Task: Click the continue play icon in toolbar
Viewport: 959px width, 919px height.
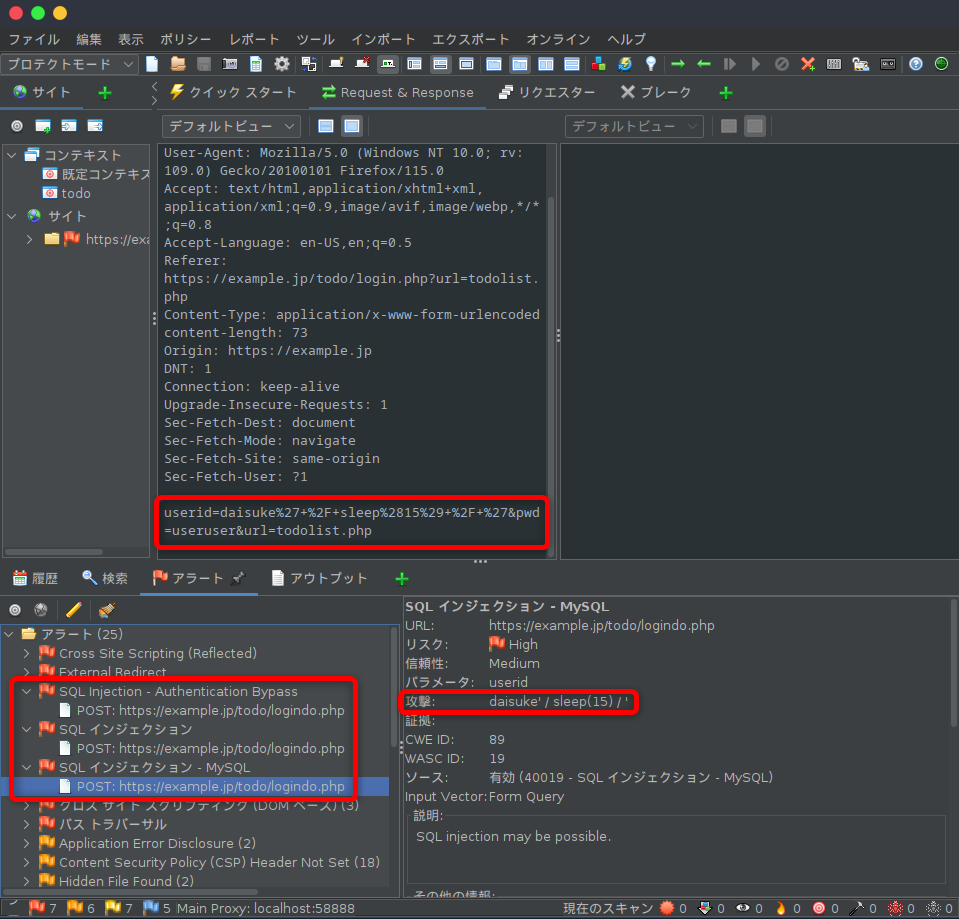Action: tap(756, 64)
